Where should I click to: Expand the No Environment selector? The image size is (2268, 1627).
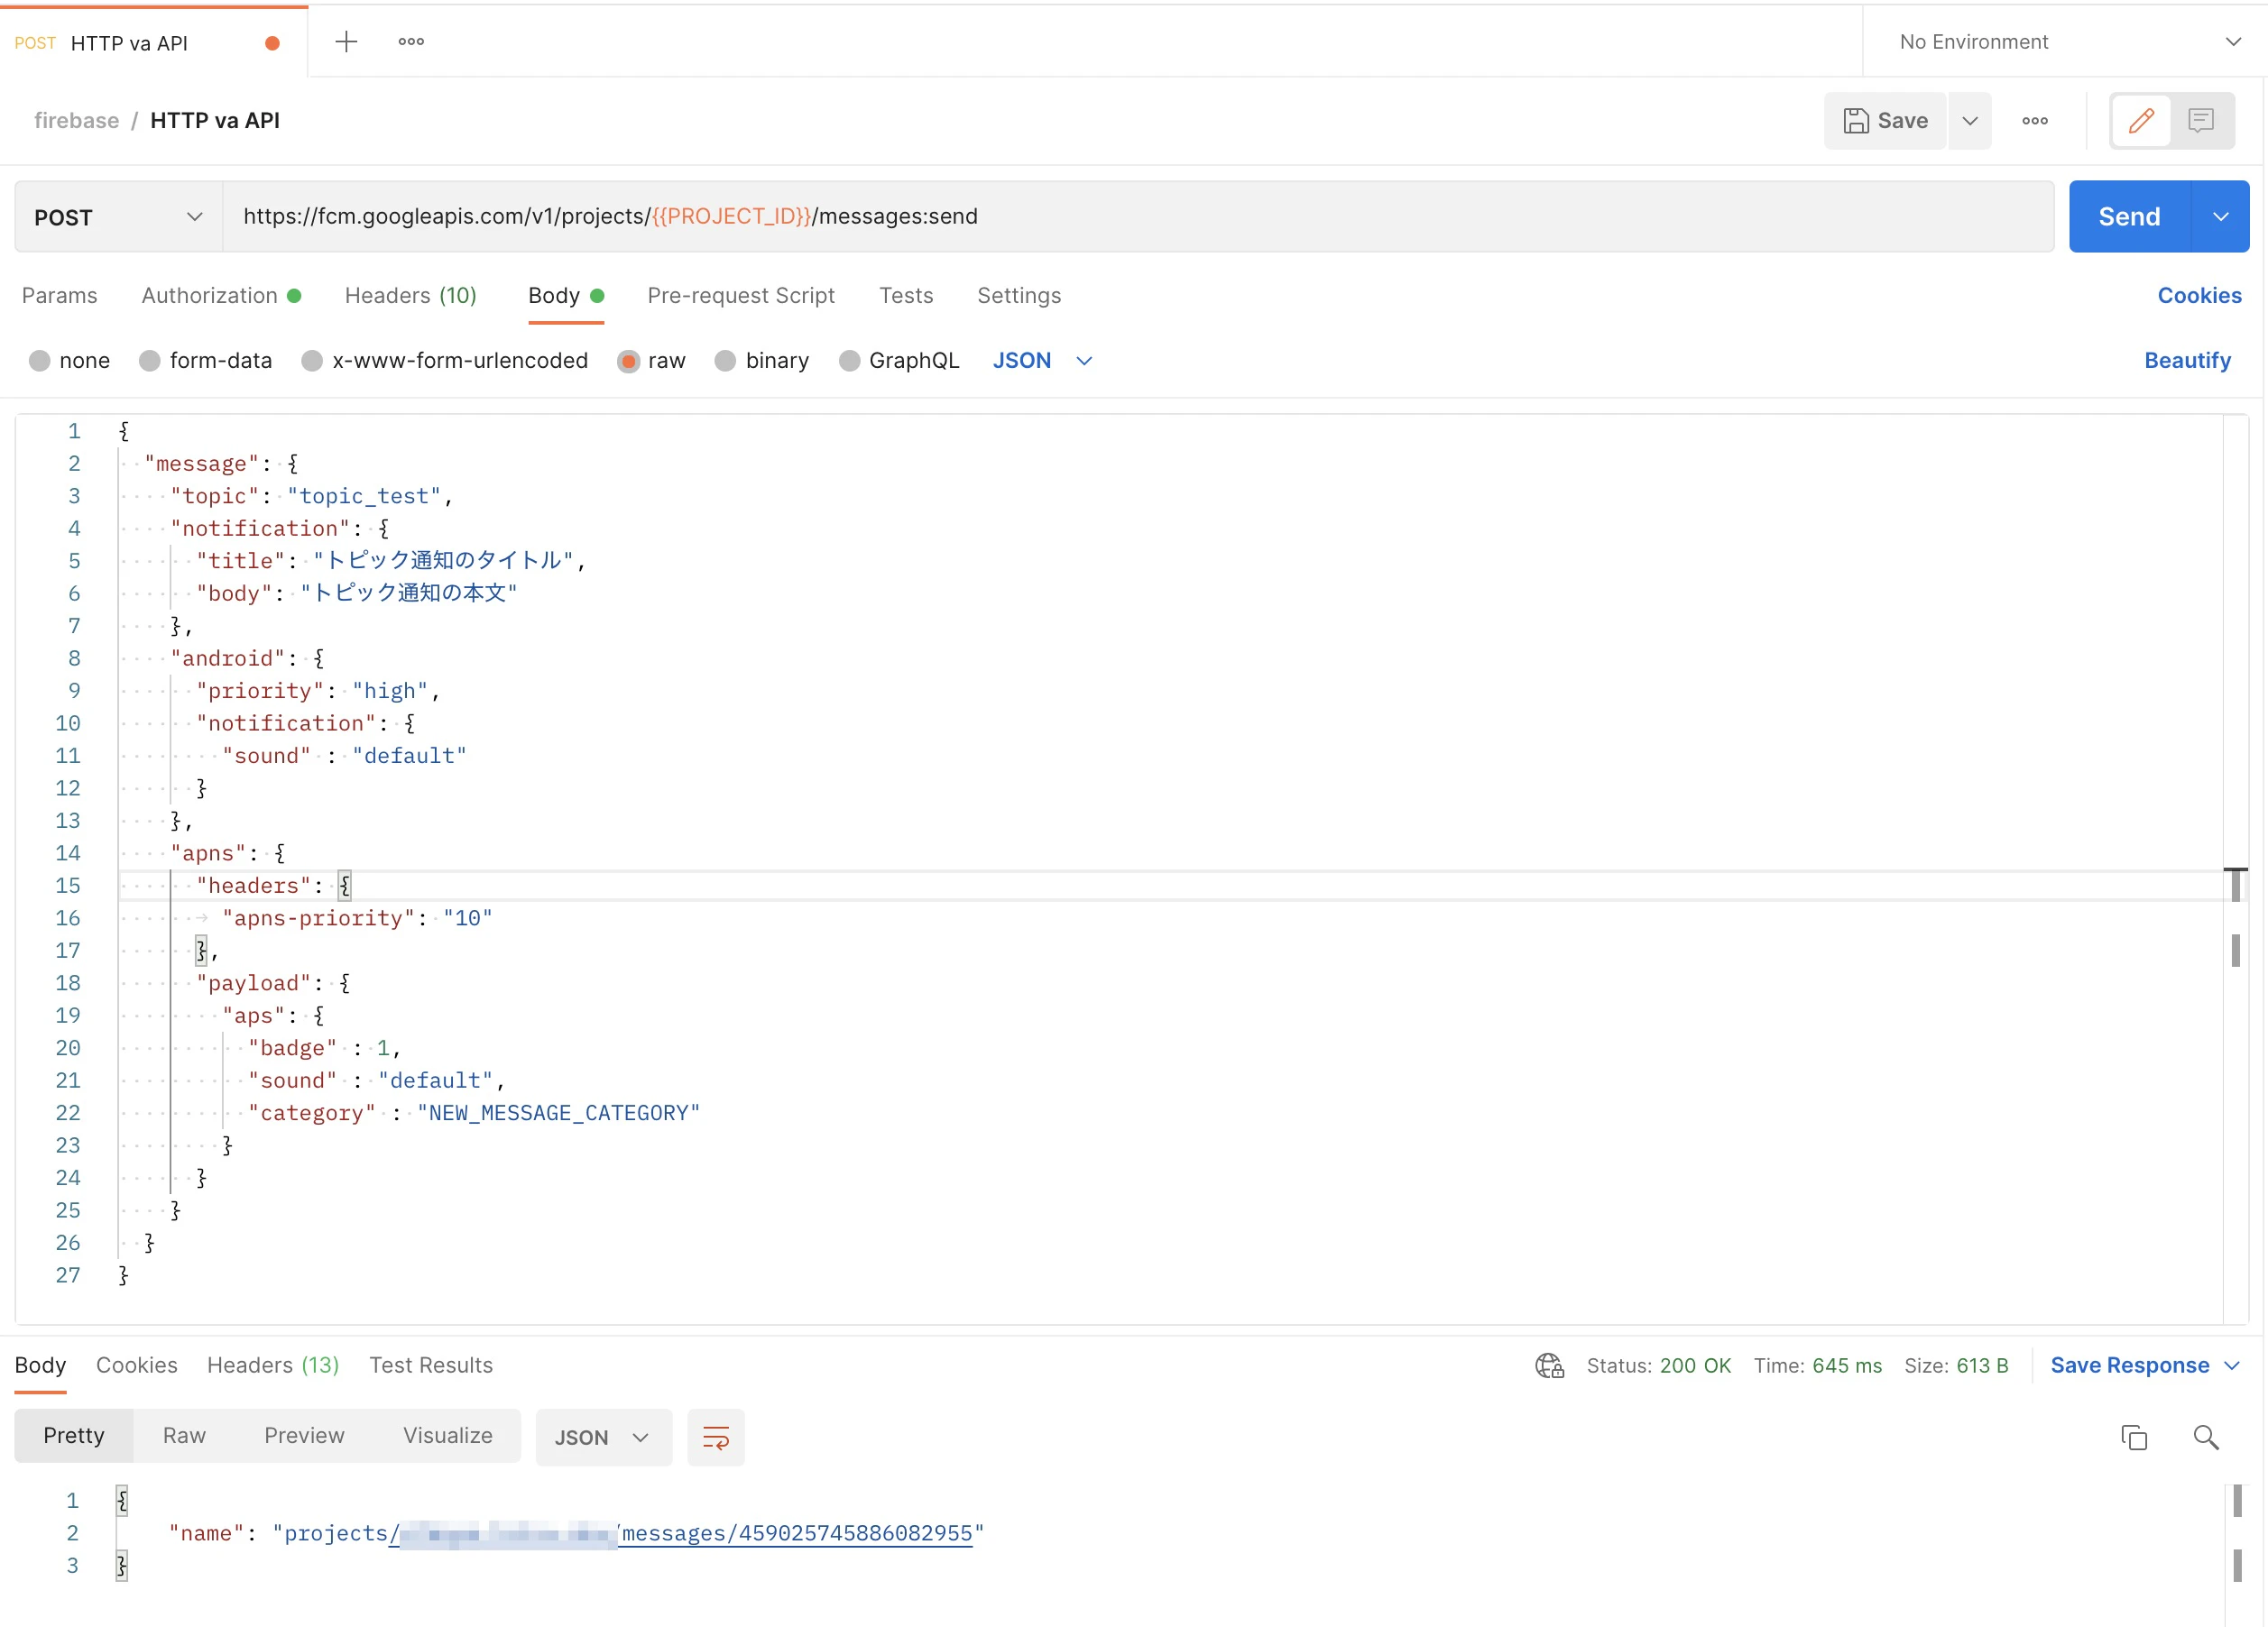click(2065, 42)
